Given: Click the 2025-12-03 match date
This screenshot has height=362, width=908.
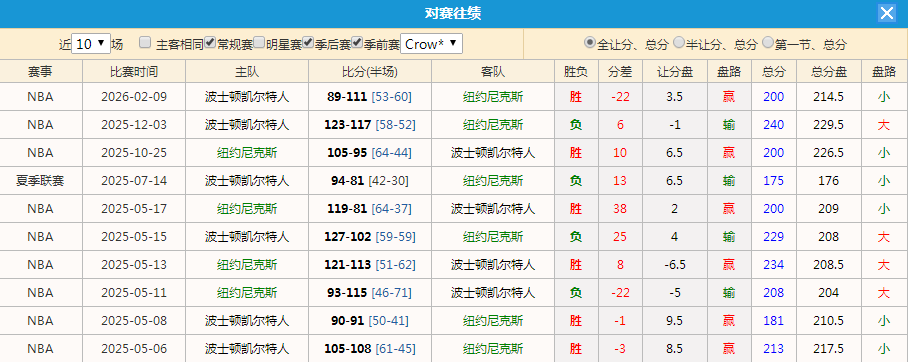Looking at the screenshot, I should tap(134, 125).
